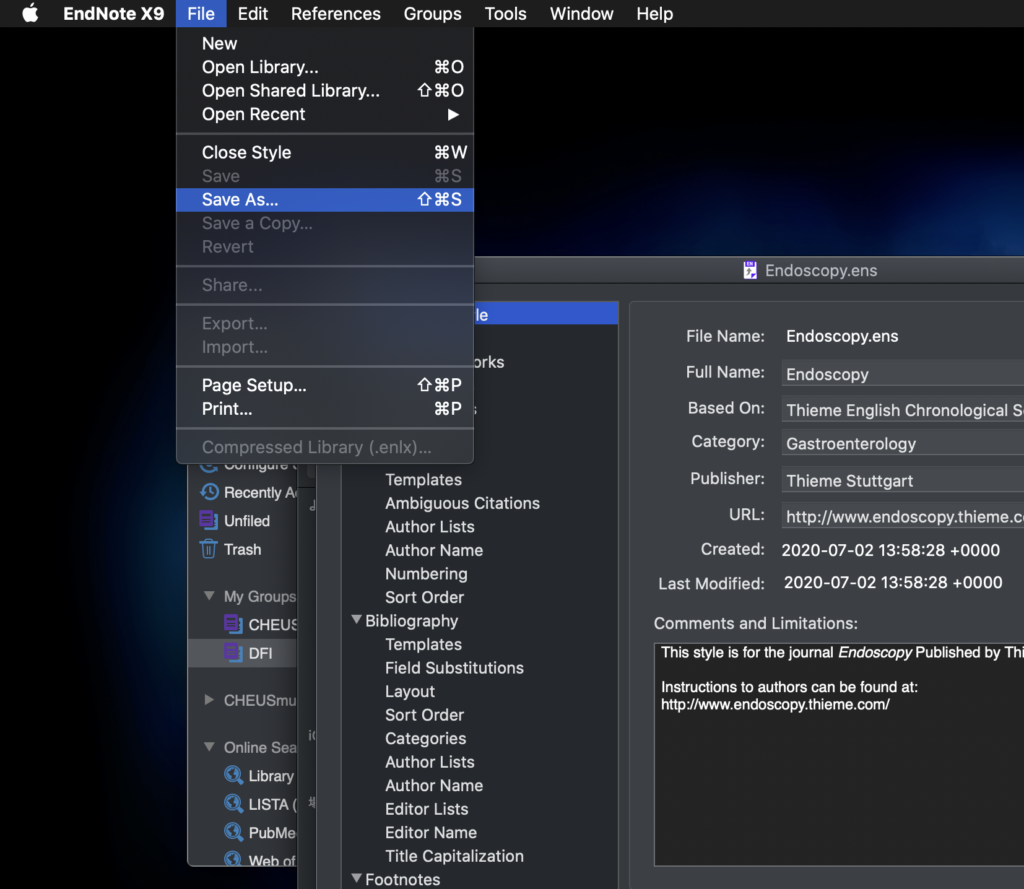Image resolution: width=1024 pixels, height=889 pixels.
Task: Open the Window menu
Action: point(581,14)
